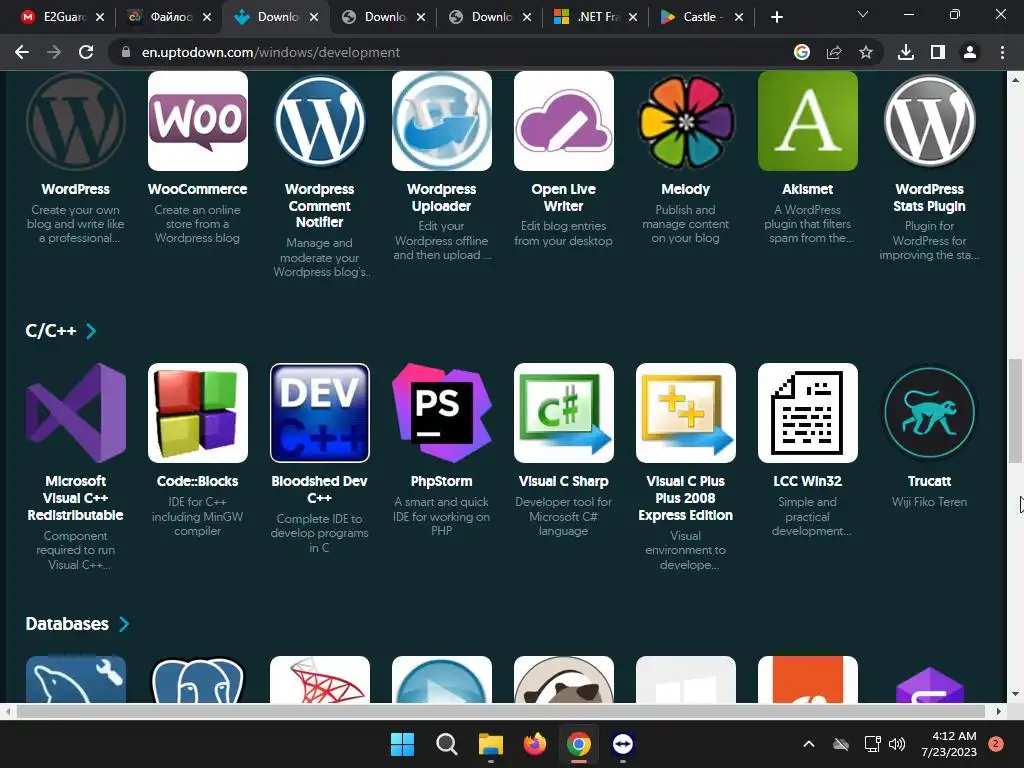Open the Visual C Sharp icon
Screen dimensions: 1024x768
click(x=564, y=413)
